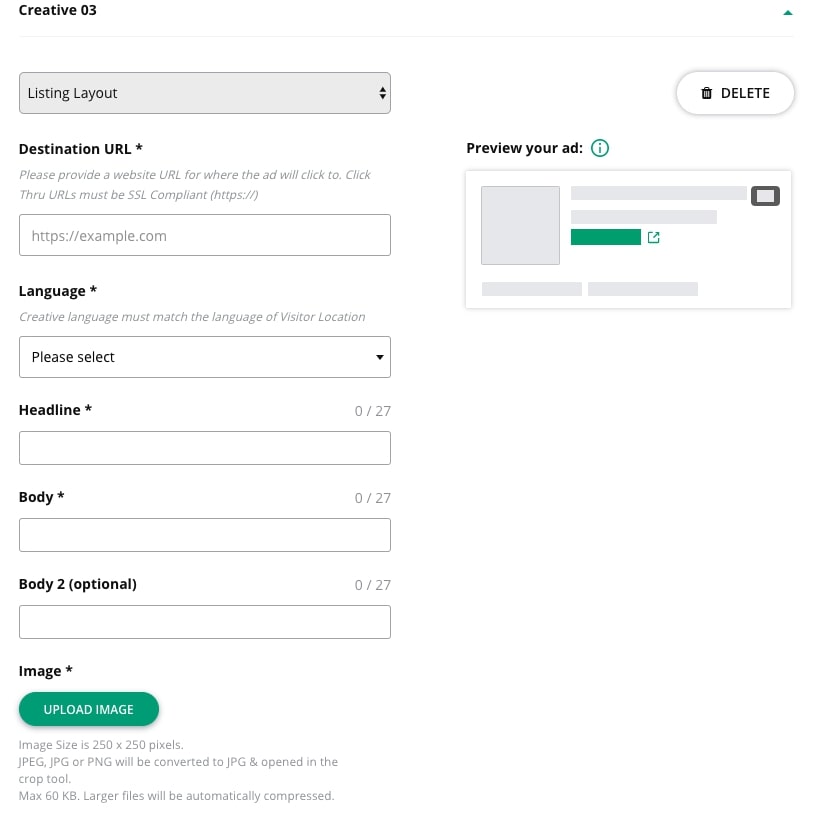Click into the Headline text field
The height and width of the screenshot is (821, 813).
coord(205,448)
